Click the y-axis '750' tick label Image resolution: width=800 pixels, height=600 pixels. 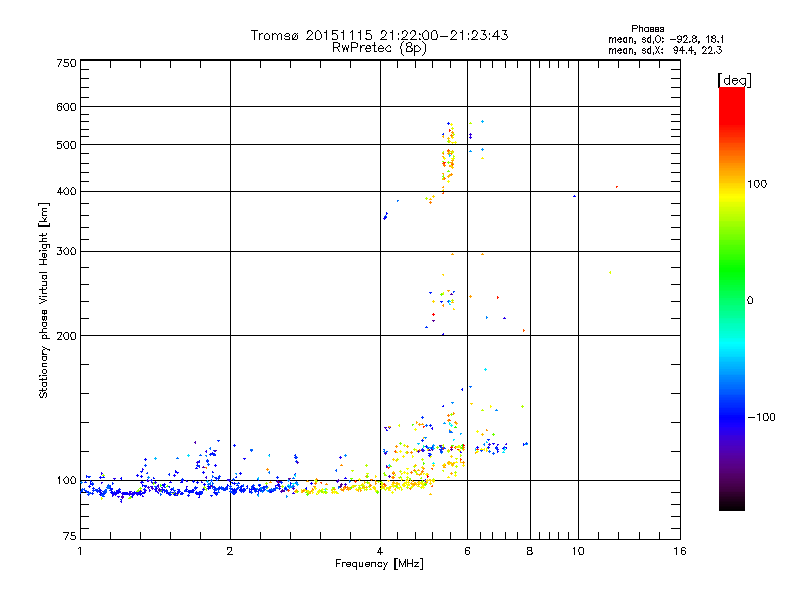click(x=66, y=63)
